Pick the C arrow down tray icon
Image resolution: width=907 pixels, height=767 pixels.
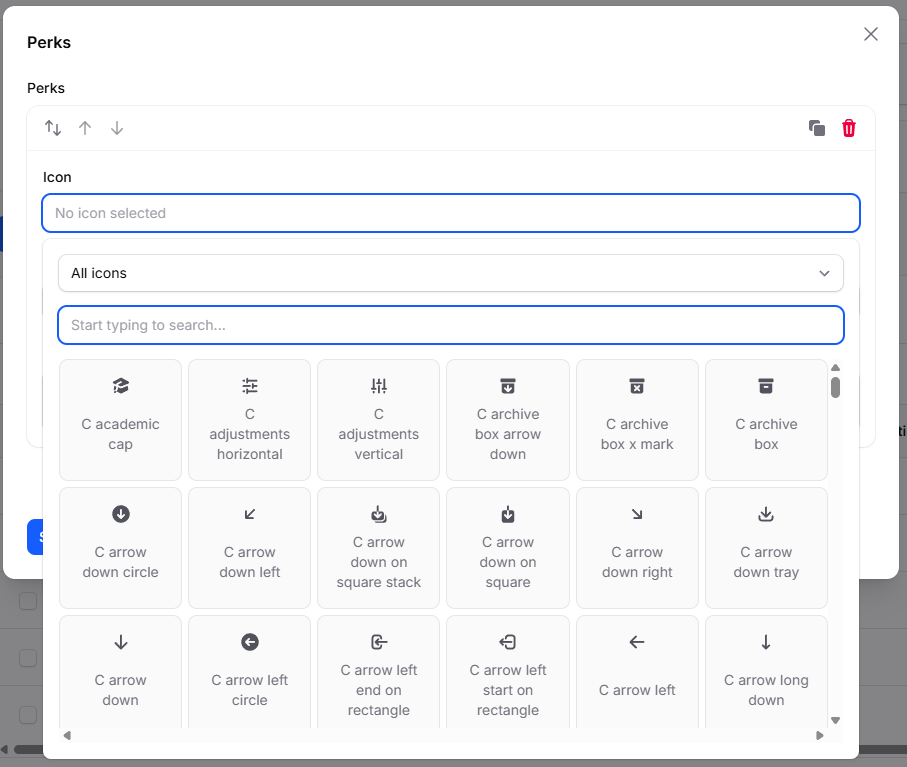click(766, 548)
